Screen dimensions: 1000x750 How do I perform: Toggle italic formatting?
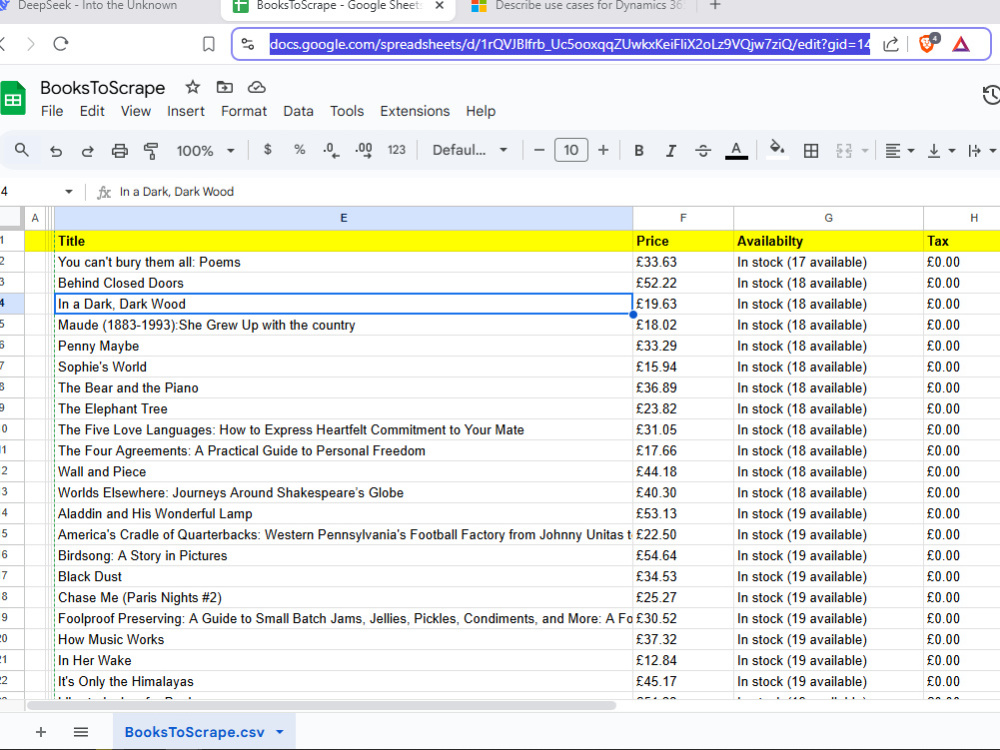[670, 151]
